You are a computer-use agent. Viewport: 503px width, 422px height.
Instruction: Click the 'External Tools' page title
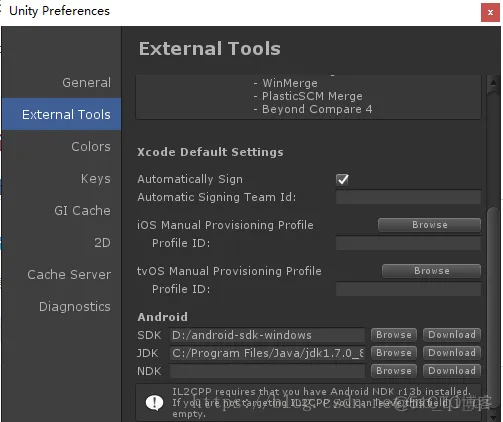(210, 48)
